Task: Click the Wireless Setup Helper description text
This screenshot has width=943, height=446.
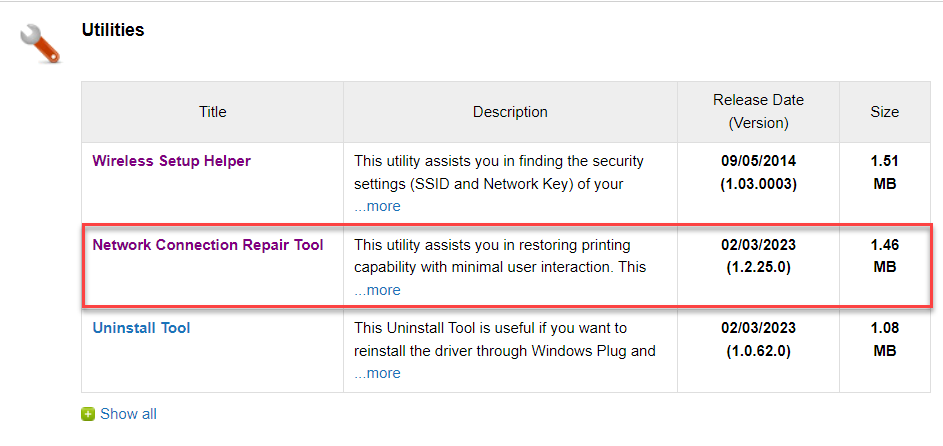Action: [x=499, y=172]
